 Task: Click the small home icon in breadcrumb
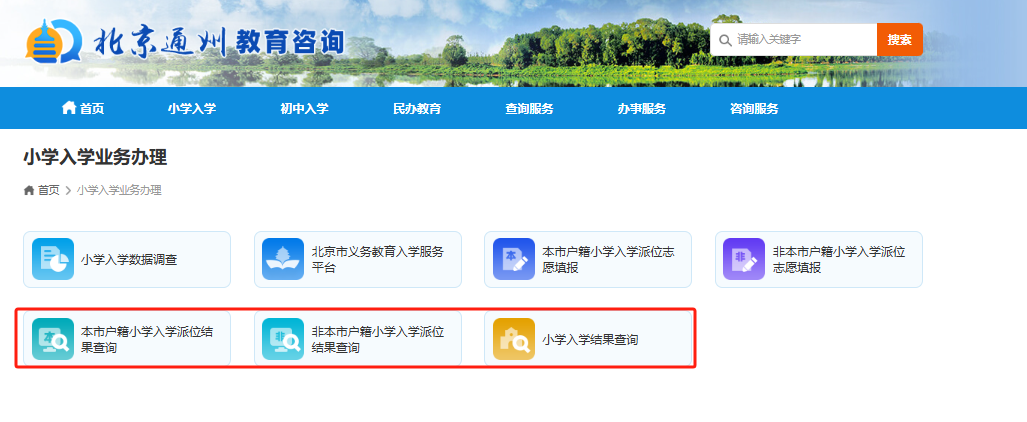(x=29, y=191)
